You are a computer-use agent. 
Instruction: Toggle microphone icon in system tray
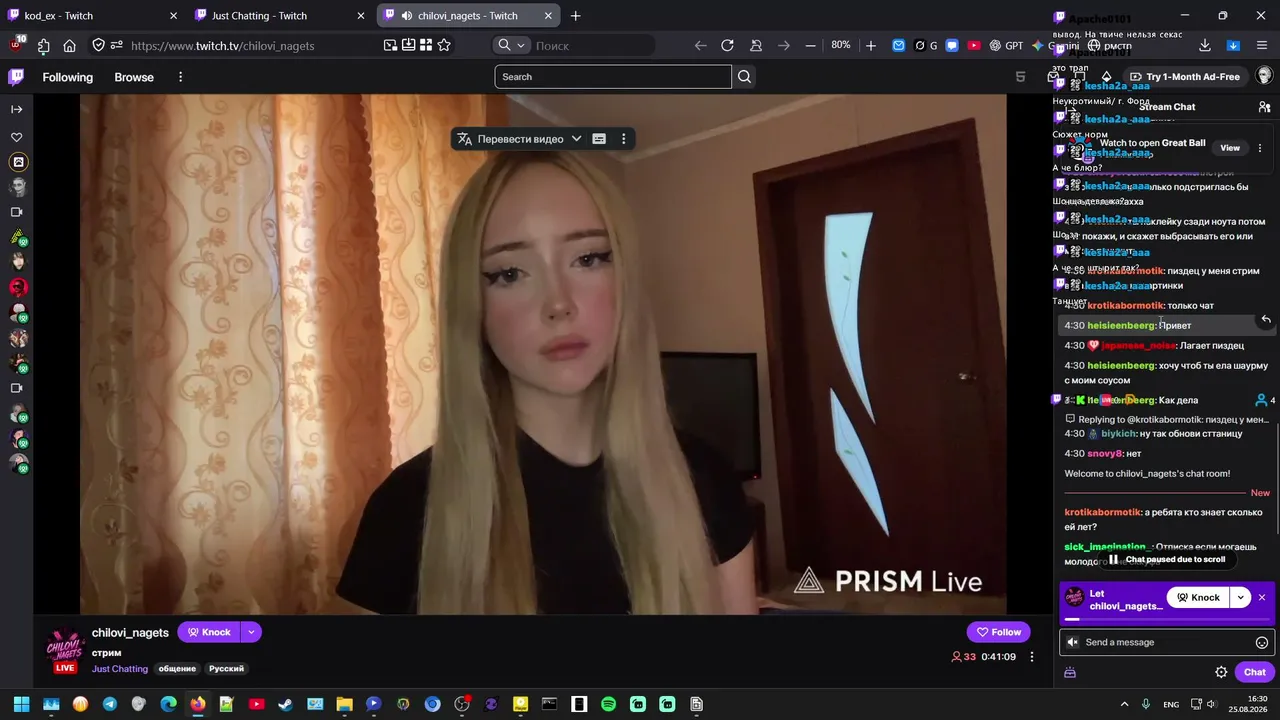(1146, 704)
